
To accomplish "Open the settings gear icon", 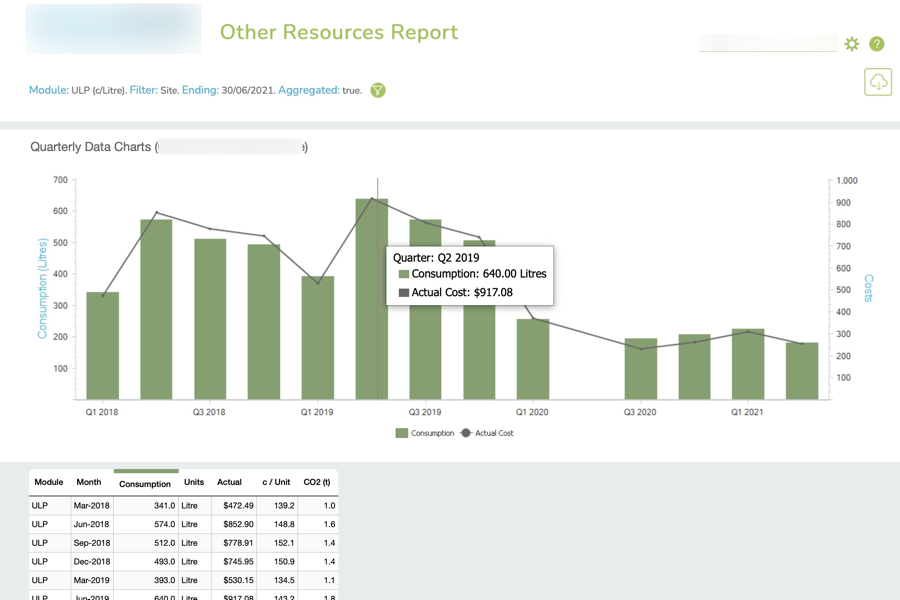I will 852,44.
